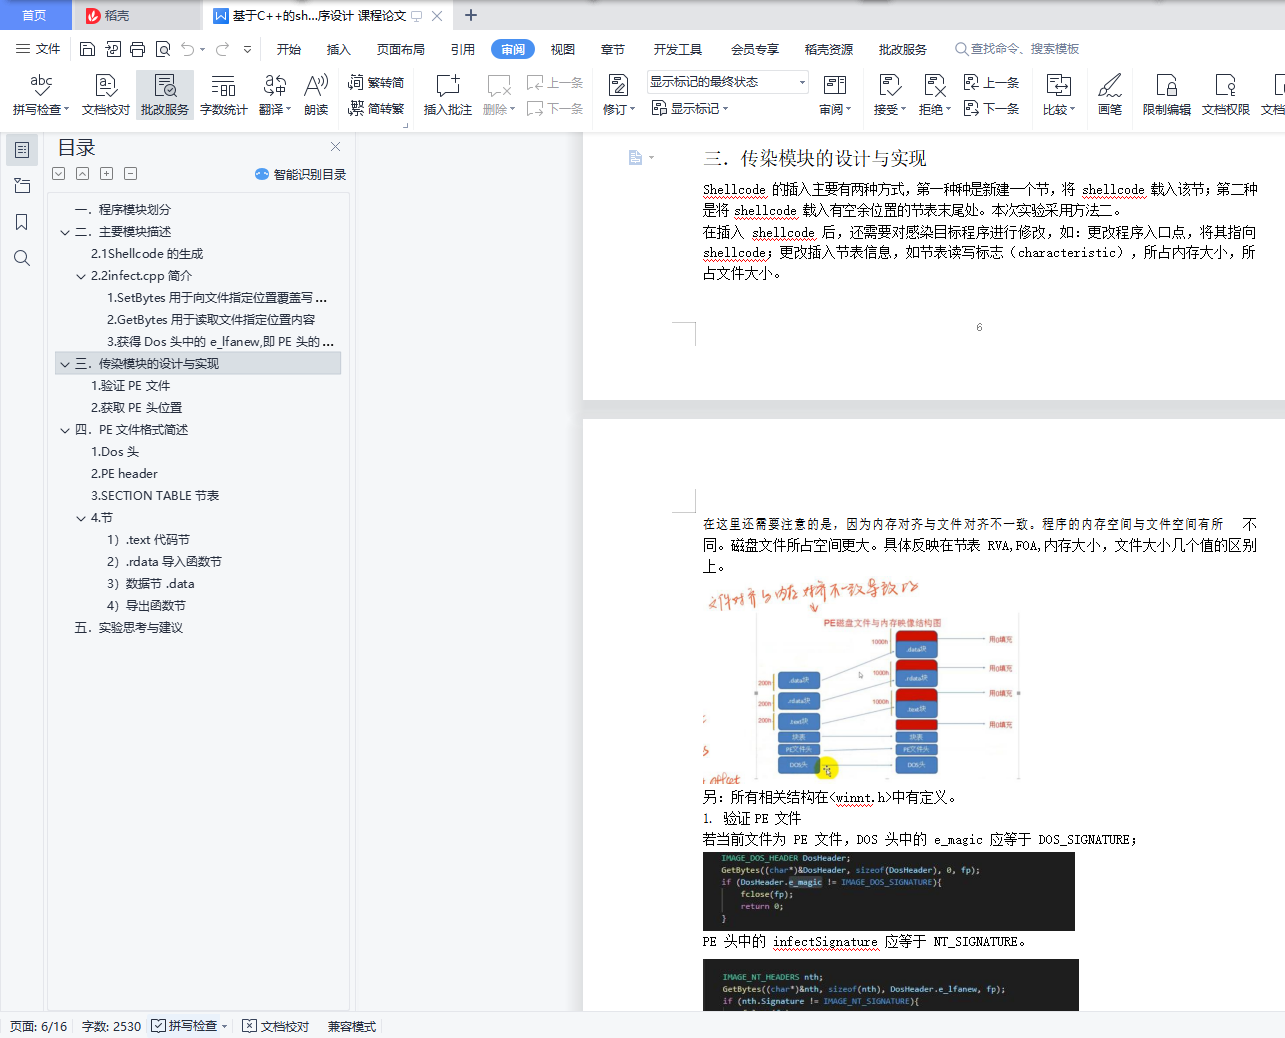Click 字数: 2530 in status bar
Image resolution: width=1285 pixels, height=1038 pixels.
pyautogui.click(x=111, y=1026)
